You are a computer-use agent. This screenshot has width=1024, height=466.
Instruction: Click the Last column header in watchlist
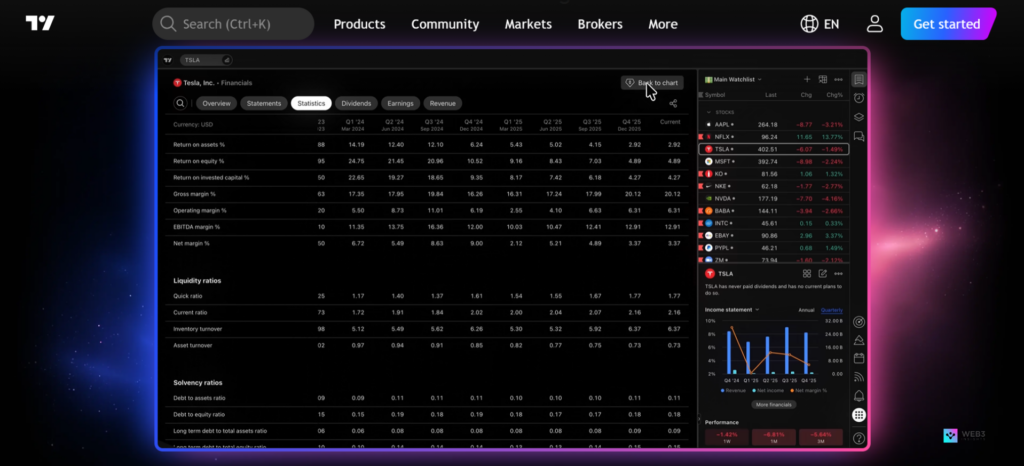(771, 95)
